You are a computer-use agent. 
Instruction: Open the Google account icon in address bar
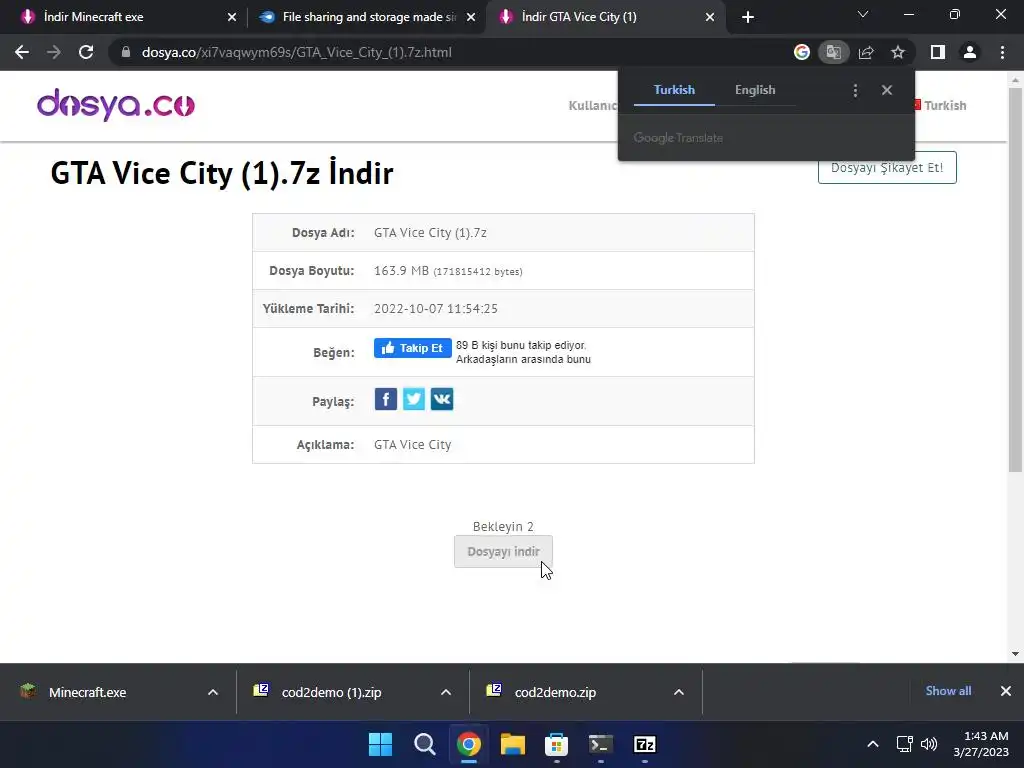coord(802,52)
